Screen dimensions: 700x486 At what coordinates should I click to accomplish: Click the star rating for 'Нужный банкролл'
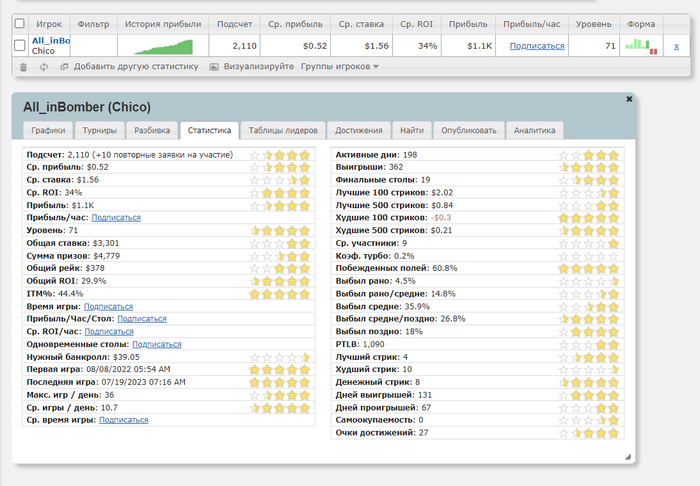[x=279, y=357]
